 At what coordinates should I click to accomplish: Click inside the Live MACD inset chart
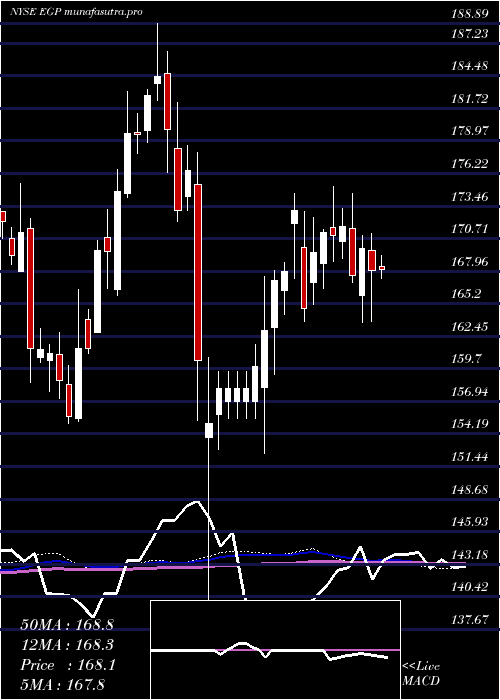pos(275,650)
